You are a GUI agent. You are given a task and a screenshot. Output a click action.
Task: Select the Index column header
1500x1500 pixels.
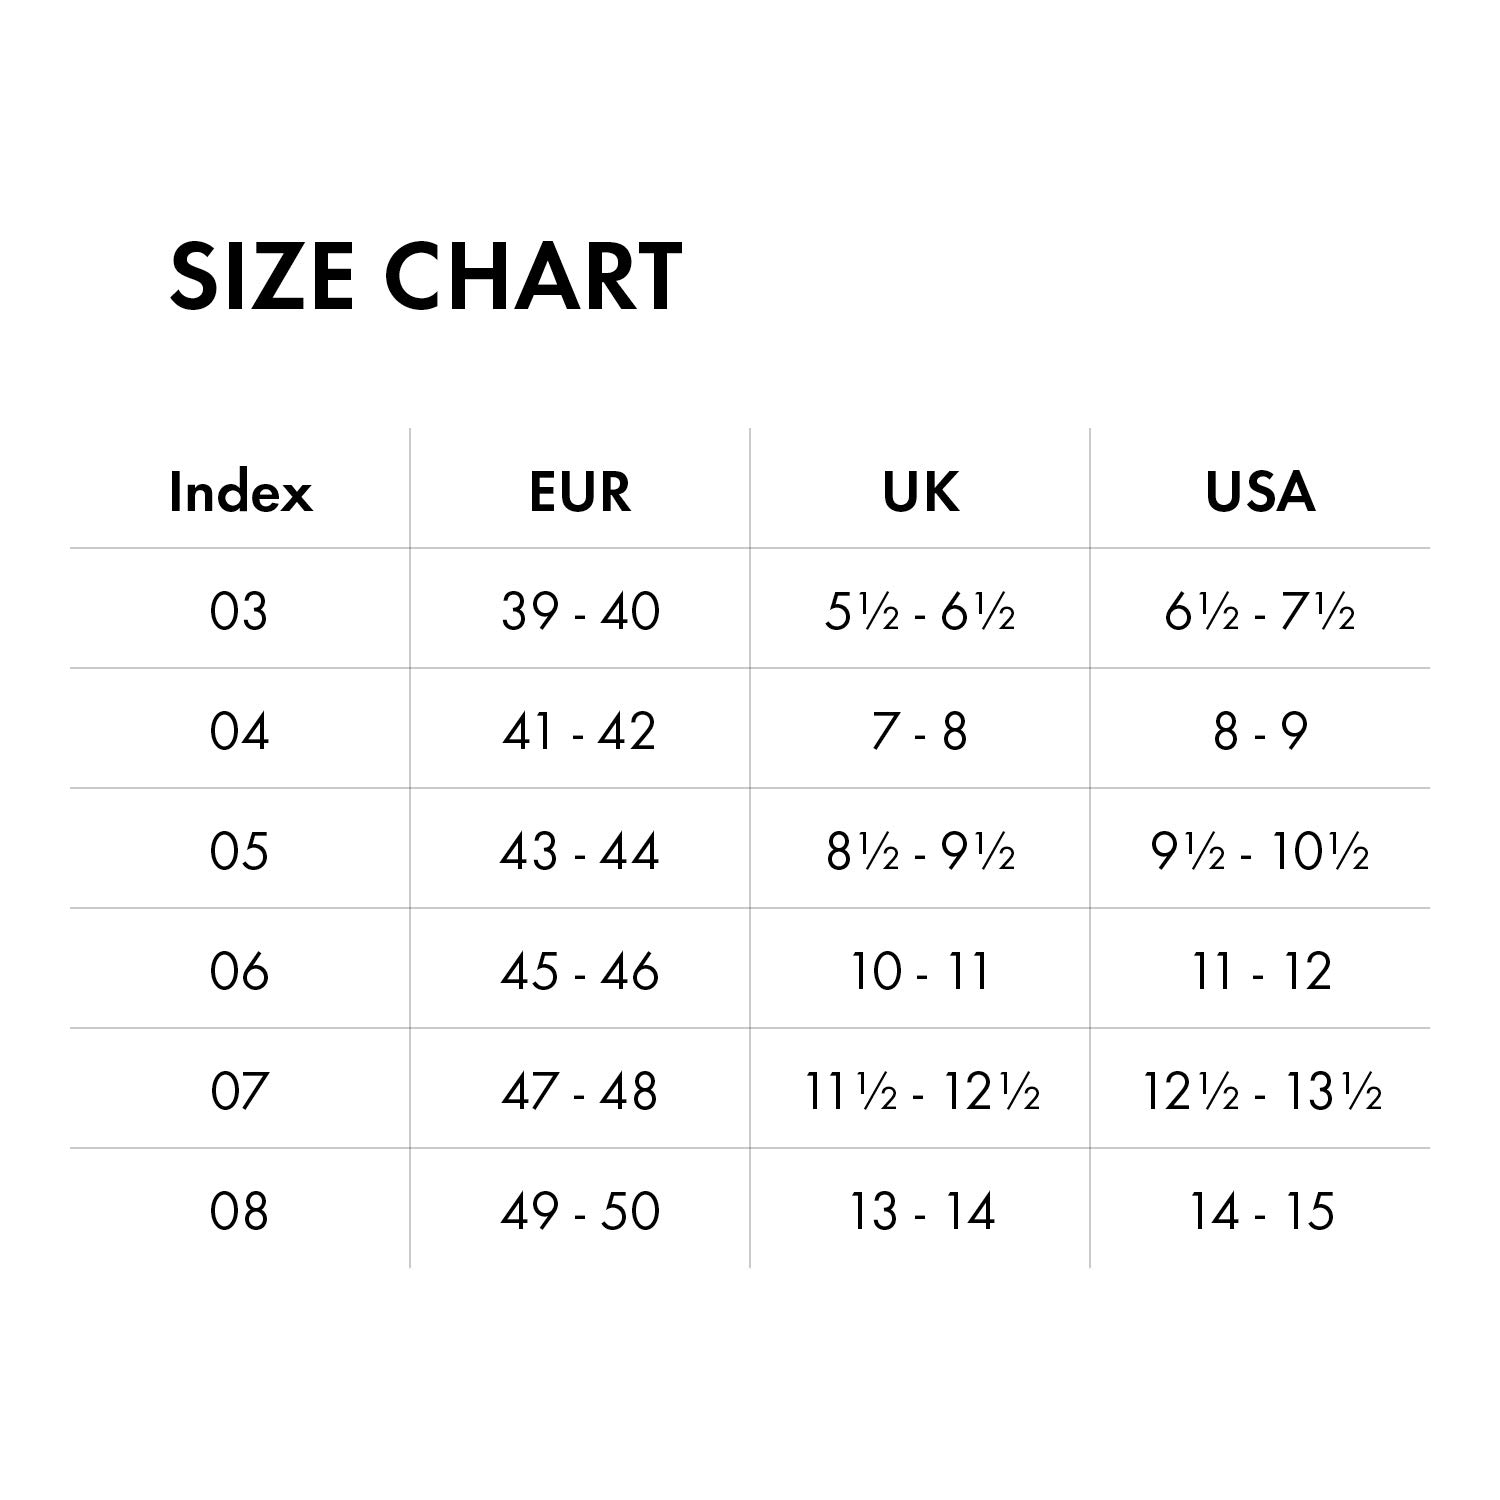(240, 492)
